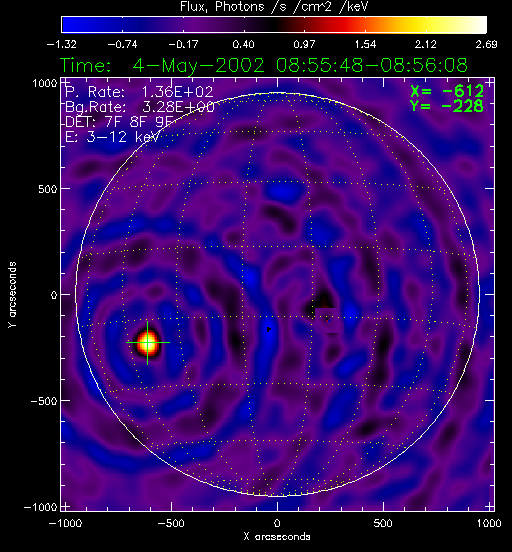
Task: Click the DET: 7F 8F 9F label
Action: click(119, 122)
